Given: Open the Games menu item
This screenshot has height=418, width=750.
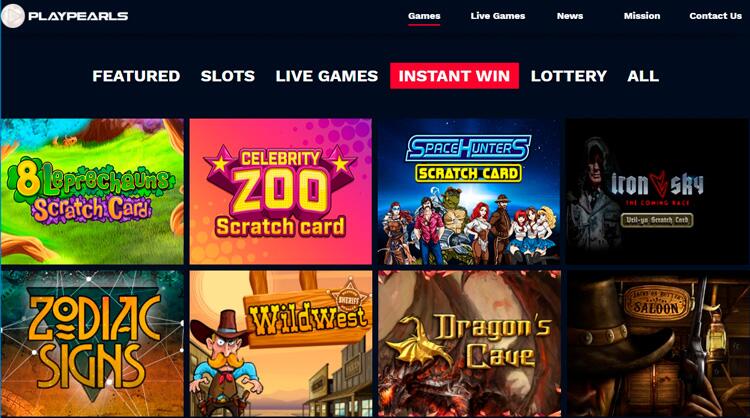Looking at the screenshot, I should [x=424, y=16].
